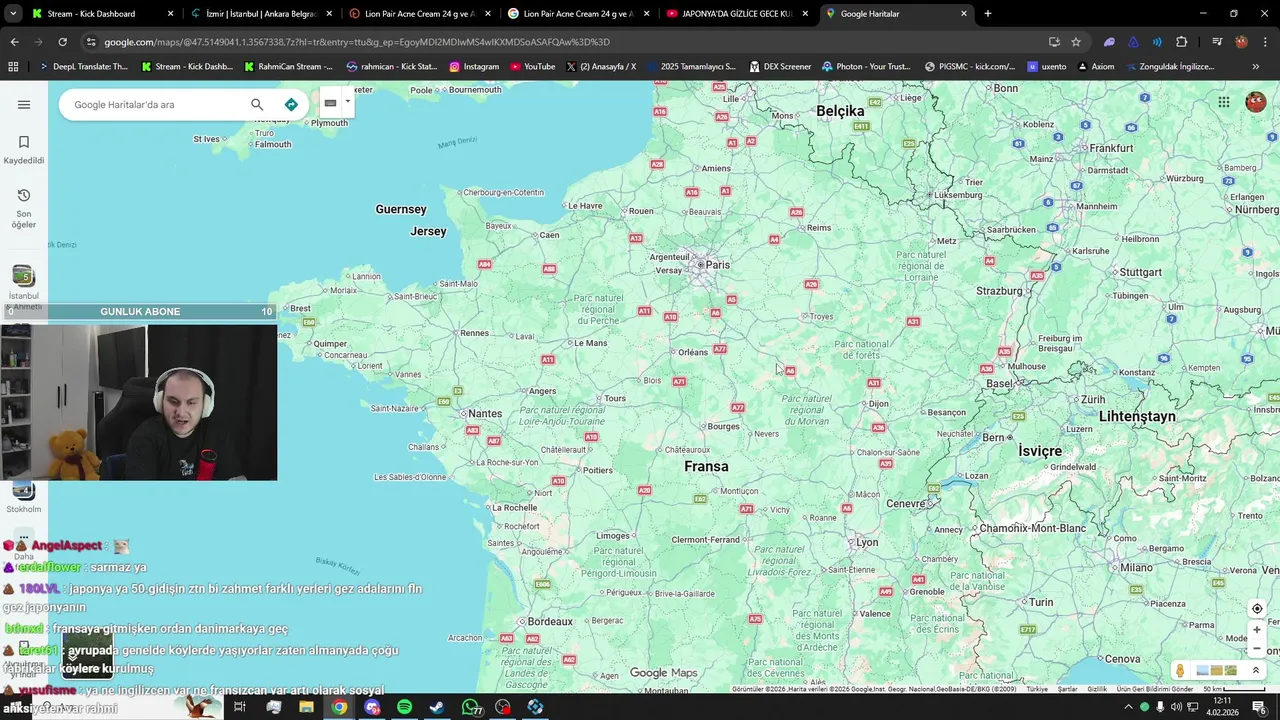The image size is (1280, 720).
Task: Open File Explorer from the taskbar
Action: pyautogui.click(x=306, y=707)
